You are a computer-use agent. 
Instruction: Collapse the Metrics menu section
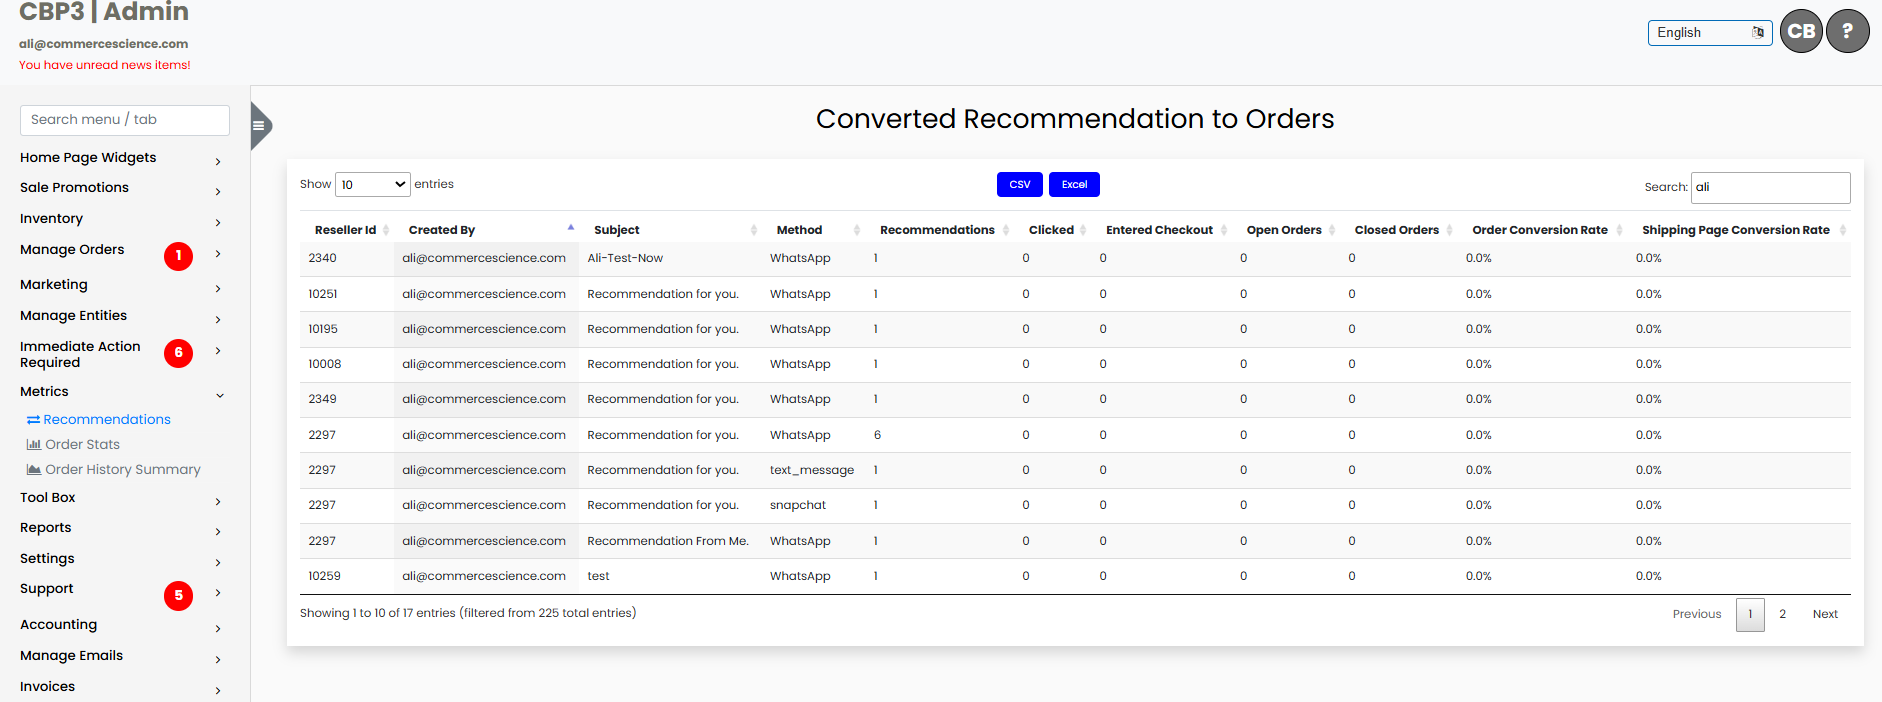(219, 394)
